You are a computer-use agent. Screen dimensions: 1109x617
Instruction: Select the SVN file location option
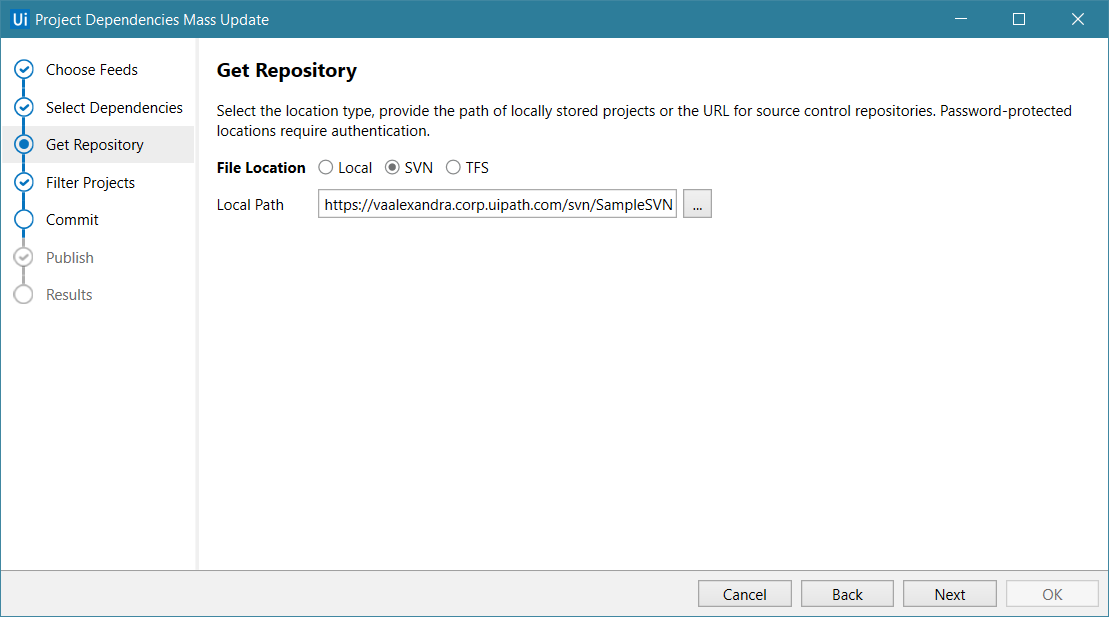click(409, 168)
